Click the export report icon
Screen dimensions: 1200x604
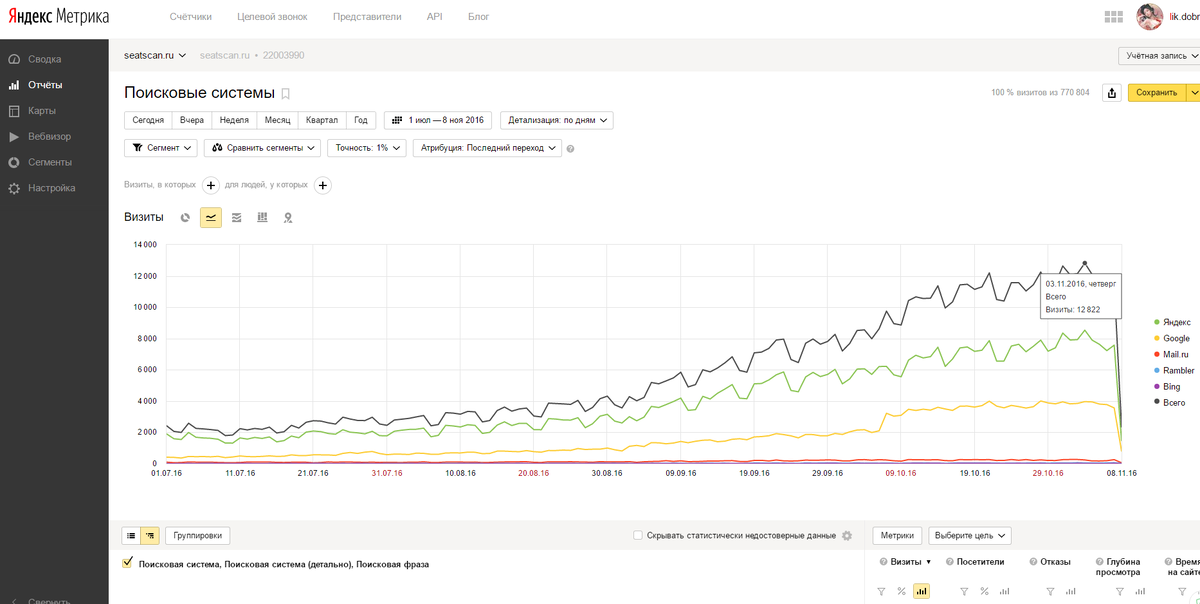pyautogui.click(x=1111, y=93)
